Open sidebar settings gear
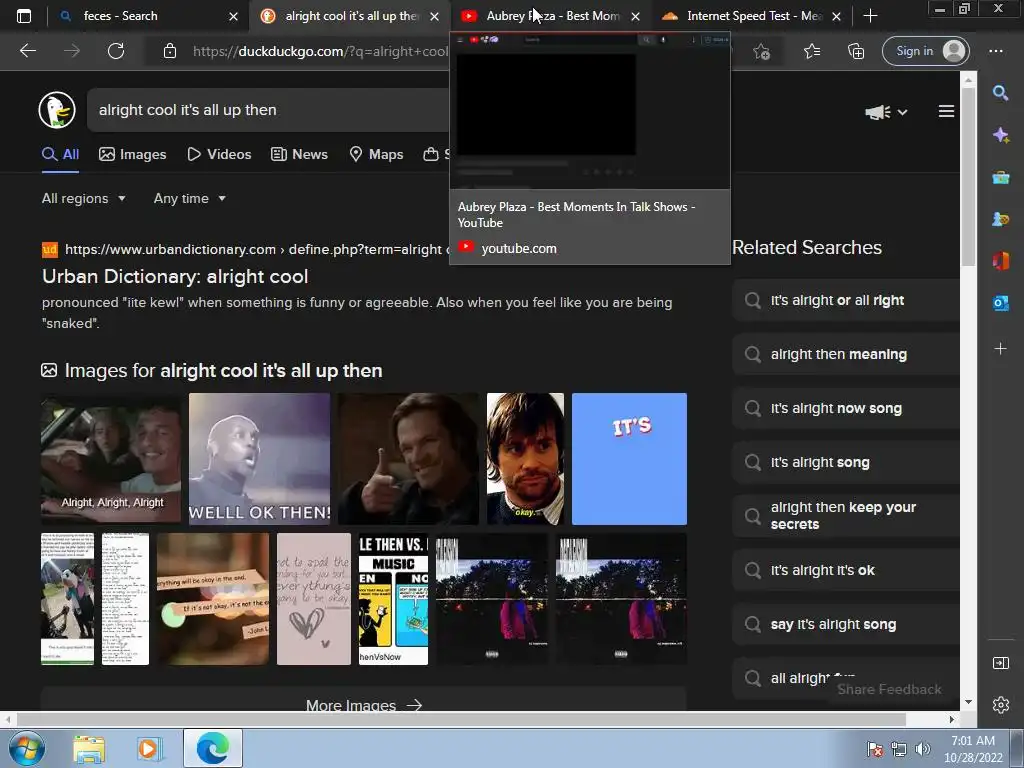Screen dimensions: 1024x768 (1000, 705)
